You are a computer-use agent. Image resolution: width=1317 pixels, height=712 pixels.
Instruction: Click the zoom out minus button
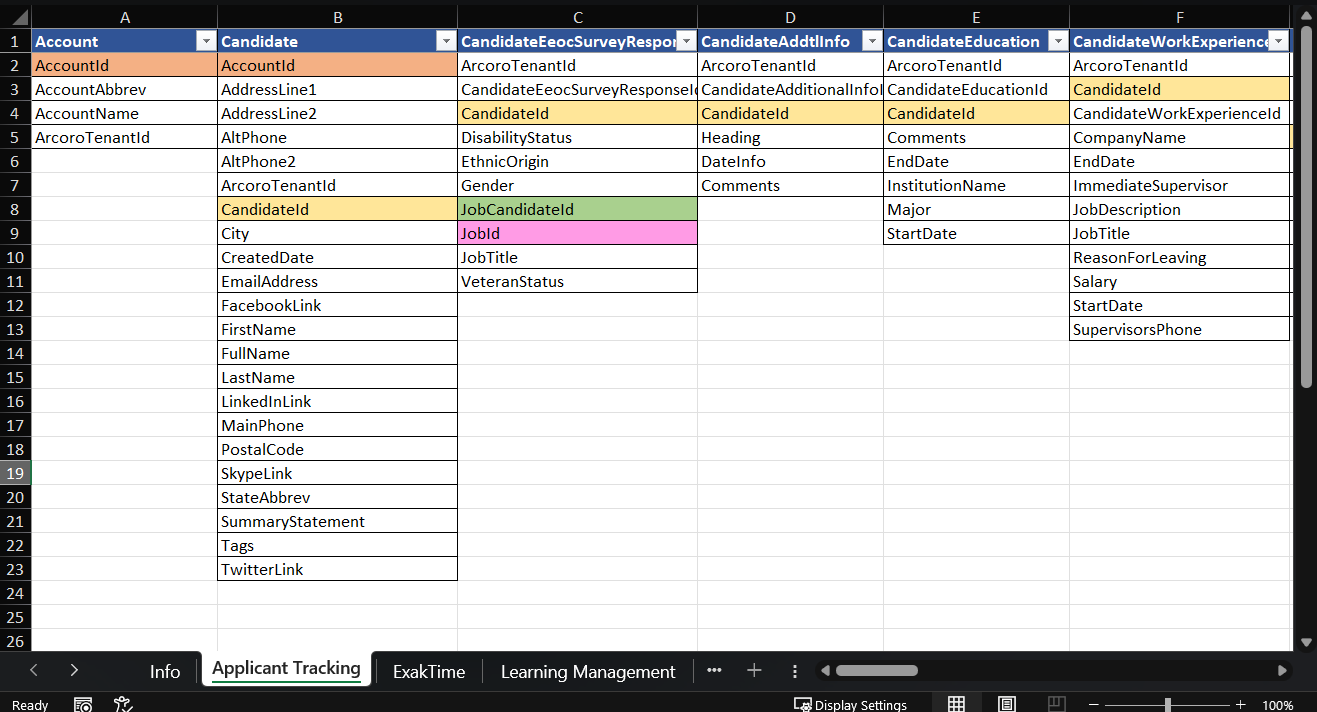tap(1096, 704)
